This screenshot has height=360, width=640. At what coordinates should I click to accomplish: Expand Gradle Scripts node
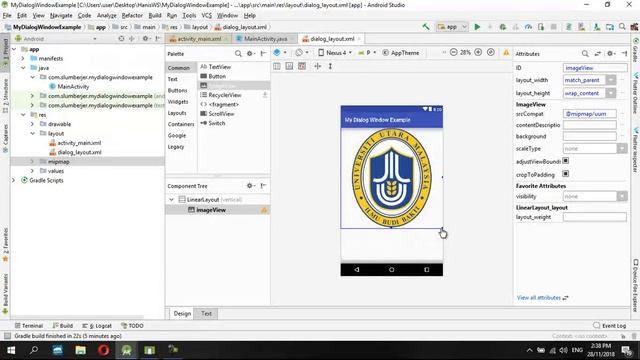13,180
